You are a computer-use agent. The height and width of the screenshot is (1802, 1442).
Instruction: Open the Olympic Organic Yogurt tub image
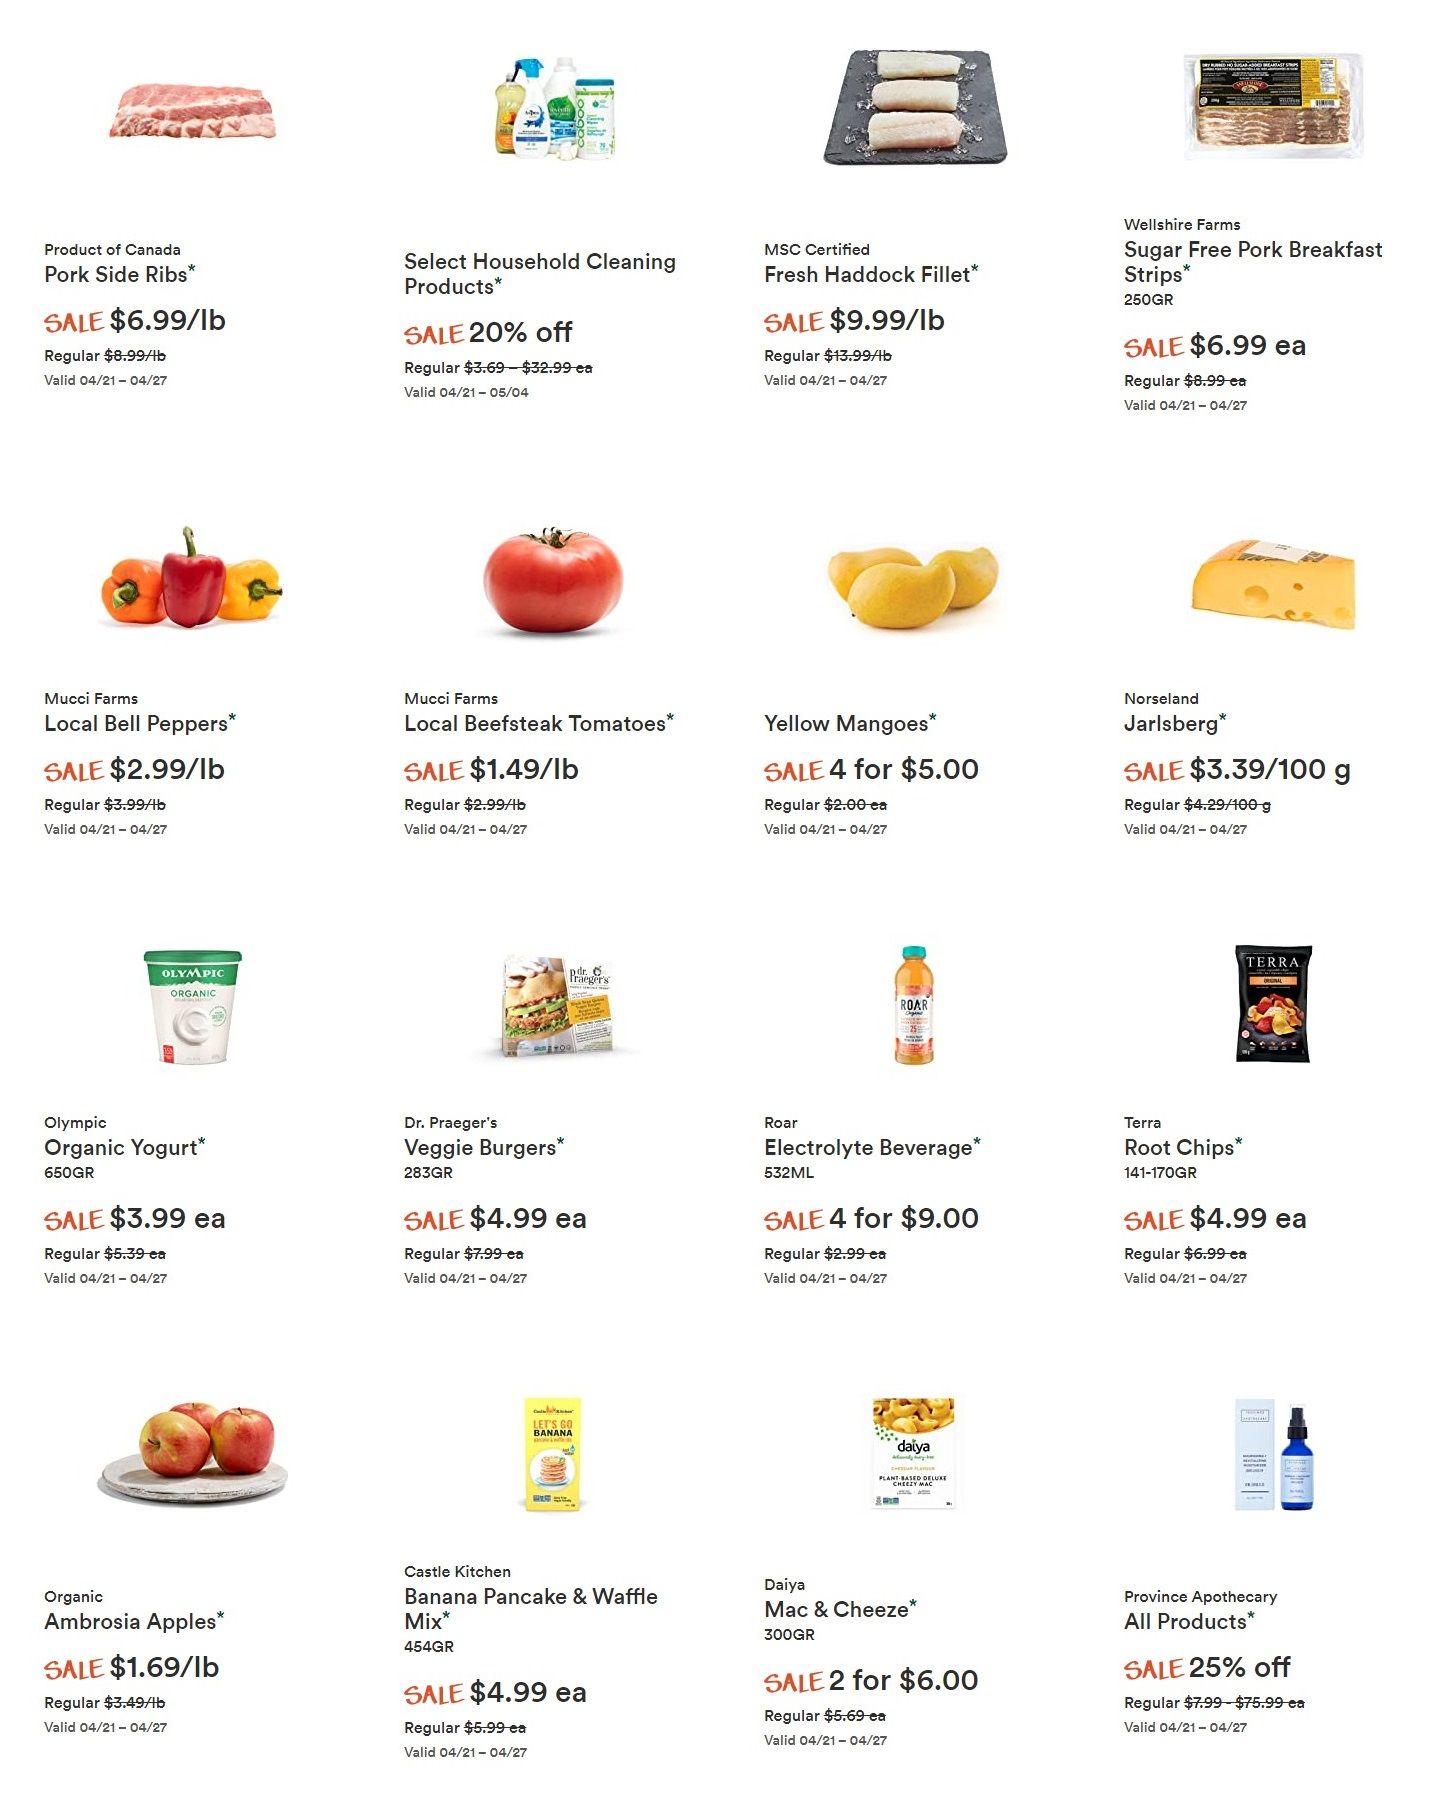click(193, 1006)
